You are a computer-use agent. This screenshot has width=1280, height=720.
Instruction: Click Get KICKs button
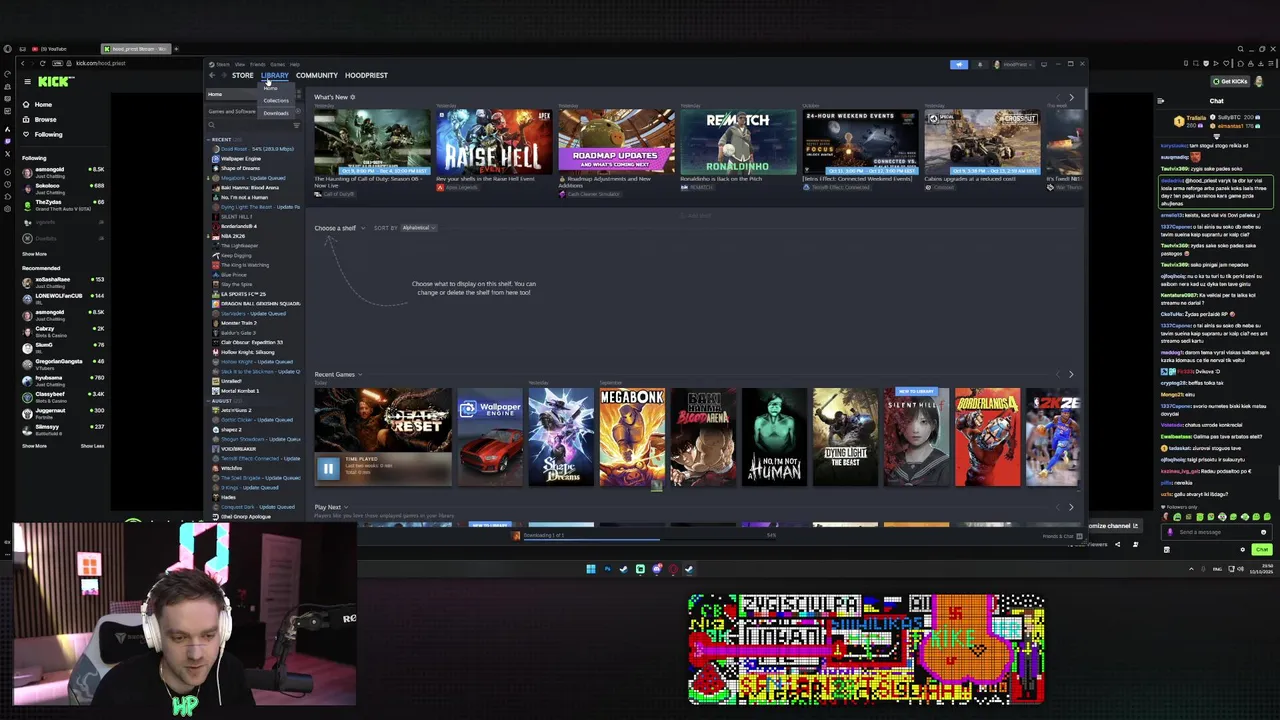tap(1230, 81)
